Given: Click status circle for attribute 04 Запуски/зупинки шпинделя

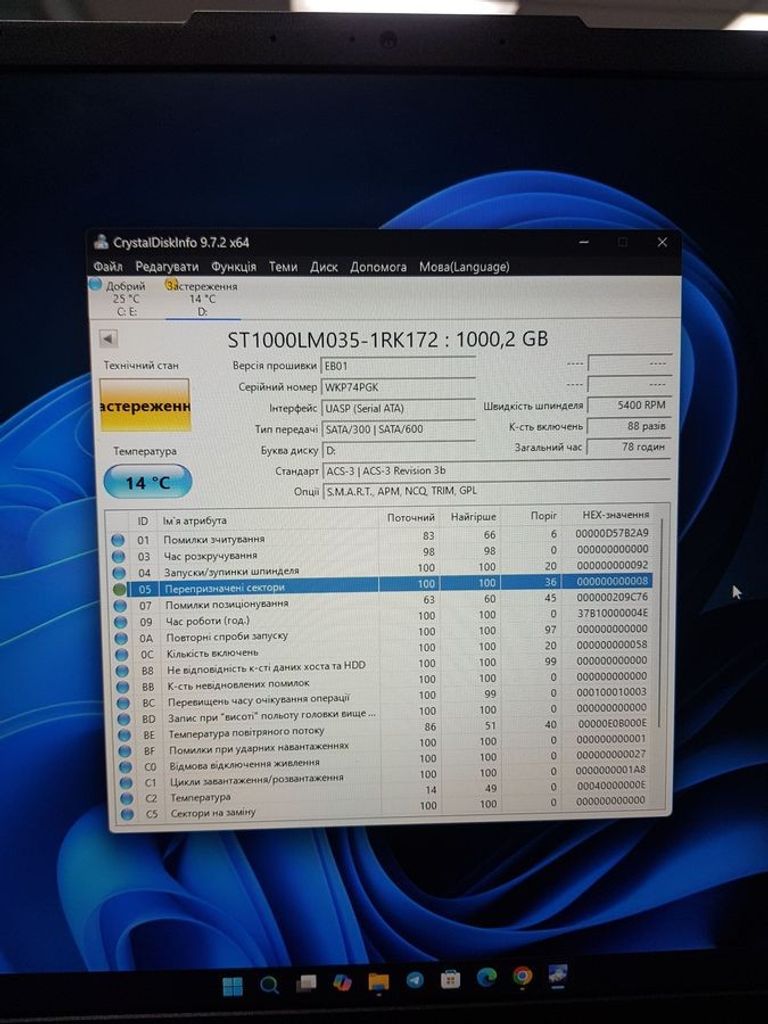Looking at the screenshot, I should 119,573.
